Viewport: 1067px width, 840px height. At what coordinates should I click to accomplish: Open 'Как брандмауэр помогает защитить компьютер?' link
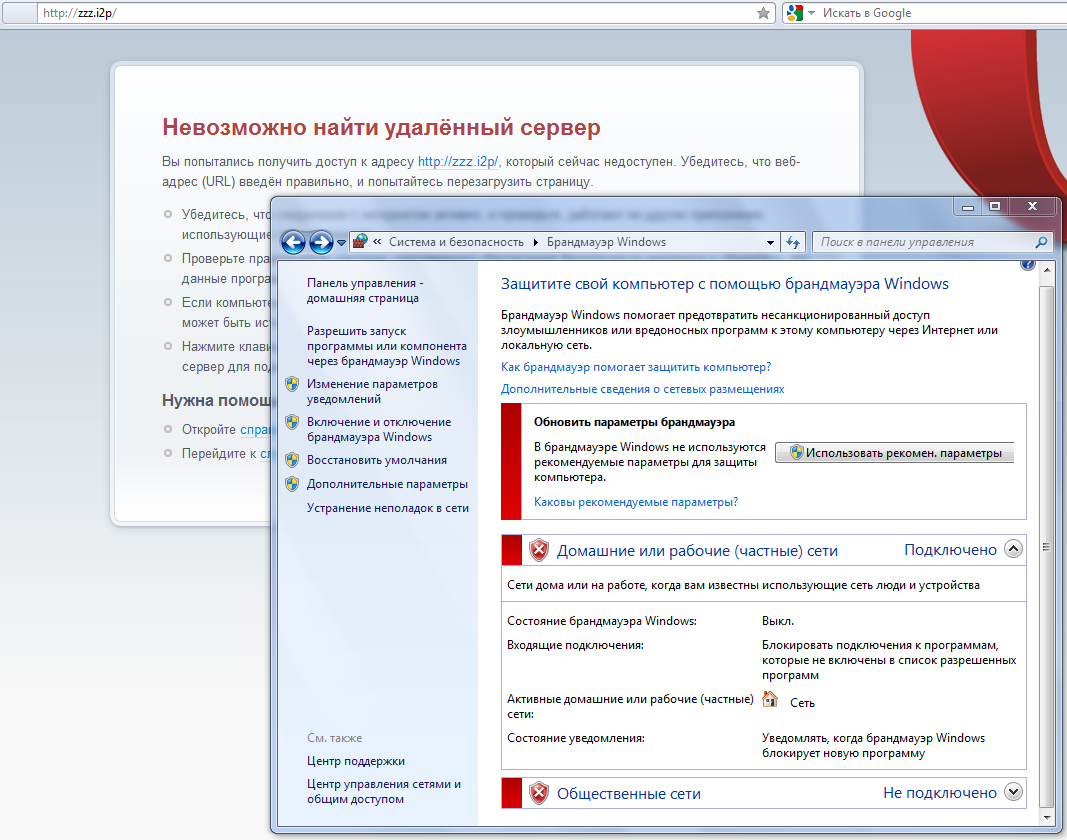pos(636,367)
